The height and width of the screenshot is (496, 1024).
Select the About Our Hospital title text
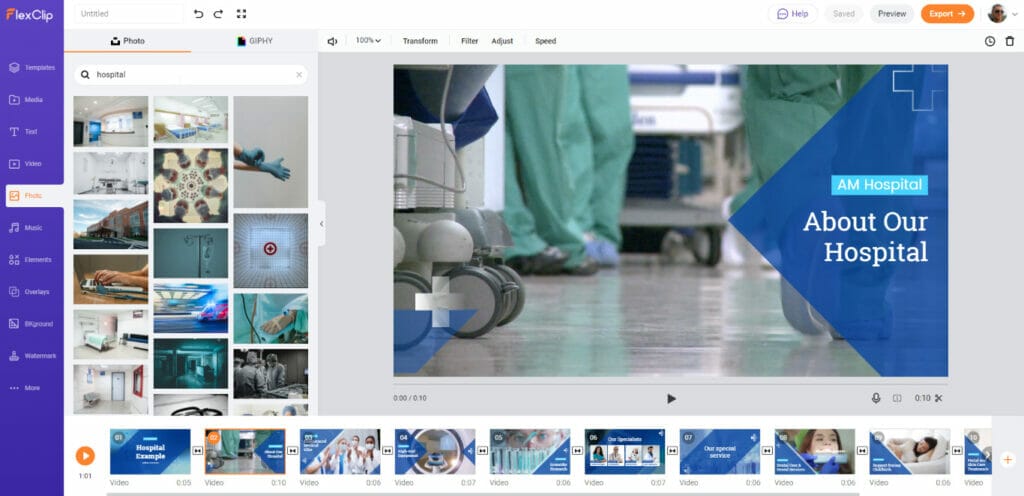(865, 236)
